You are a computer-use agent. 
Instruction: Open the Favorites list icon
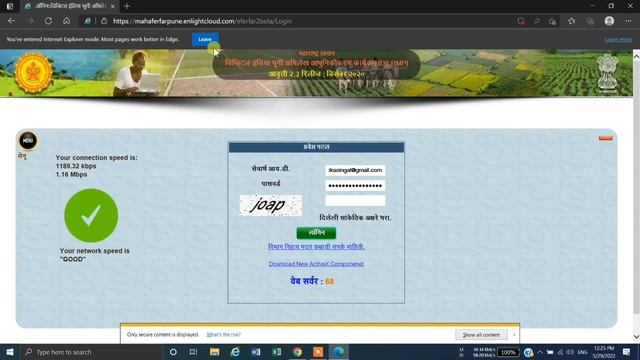571,21
